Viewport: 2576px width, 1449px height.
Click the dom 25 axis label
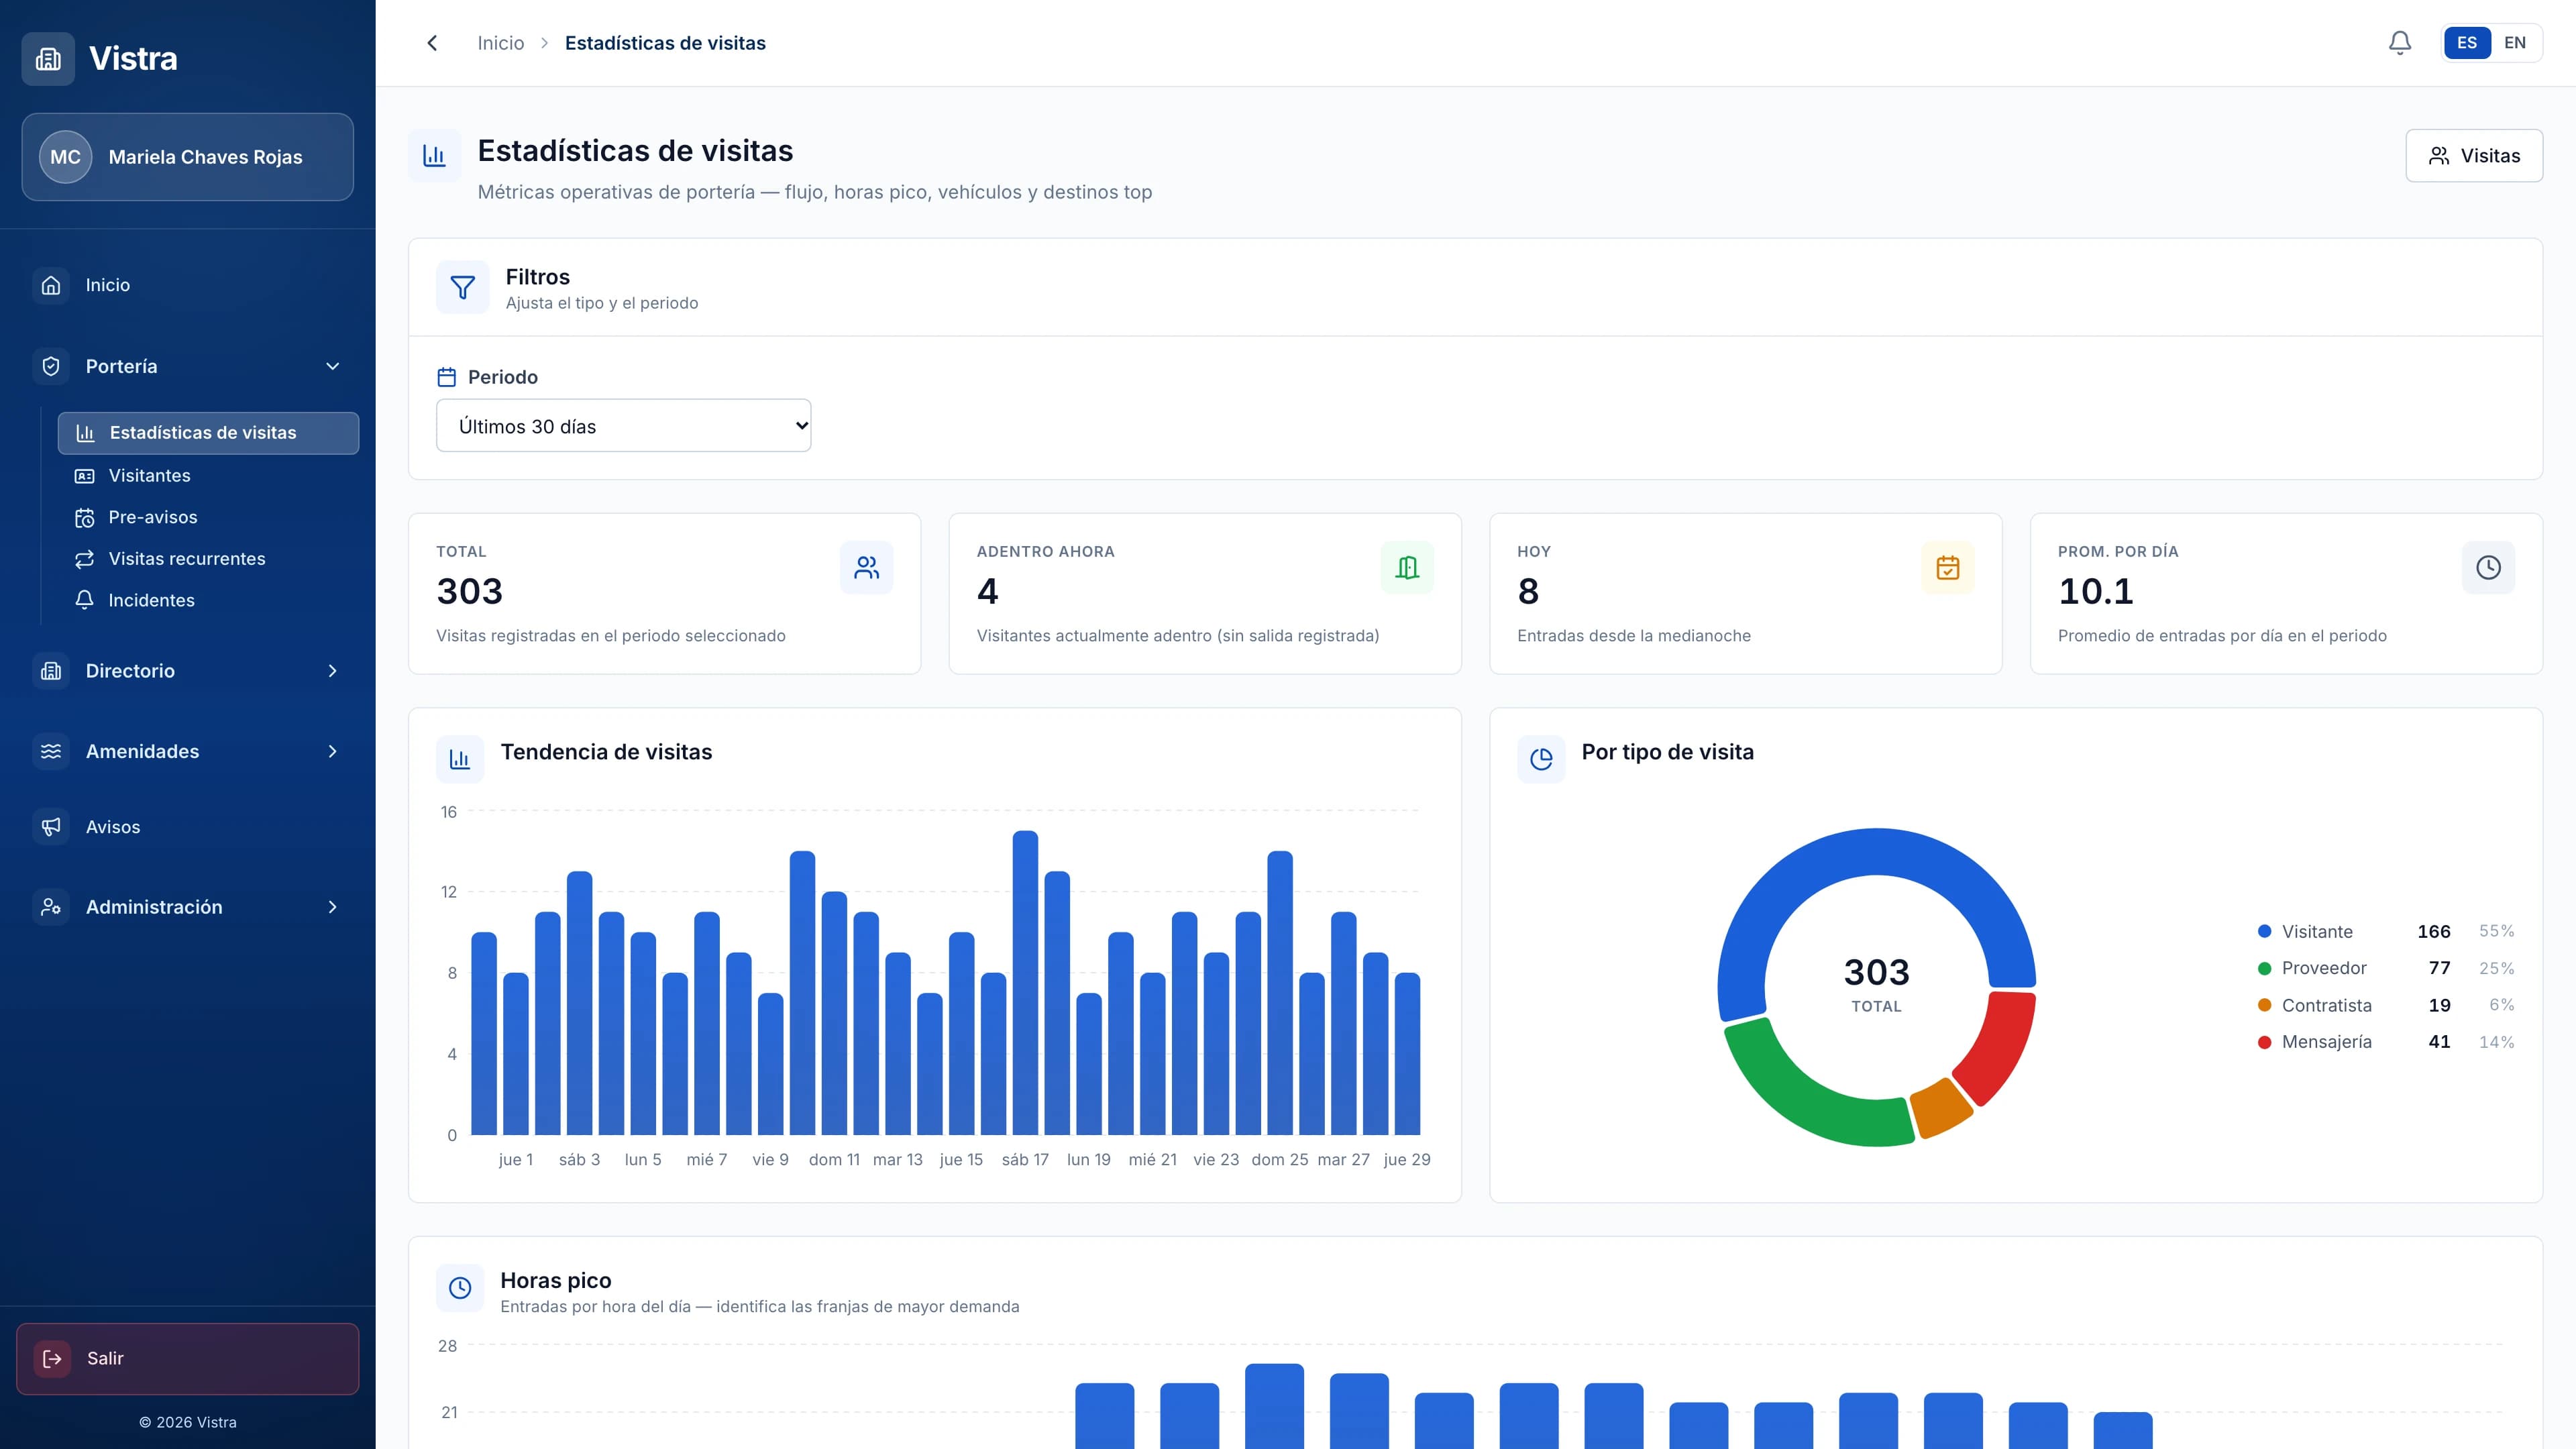pyautogui.click(x=1279, y=1160)
